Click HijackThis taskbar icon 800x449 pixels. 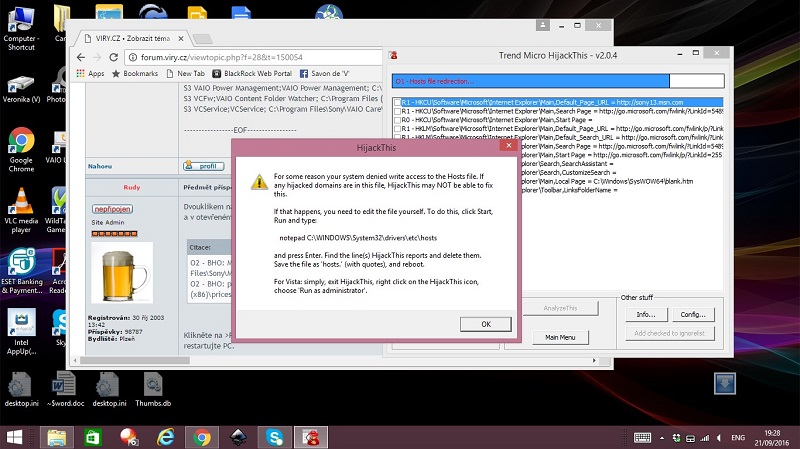pyautogui.click(x=310, y=437)
